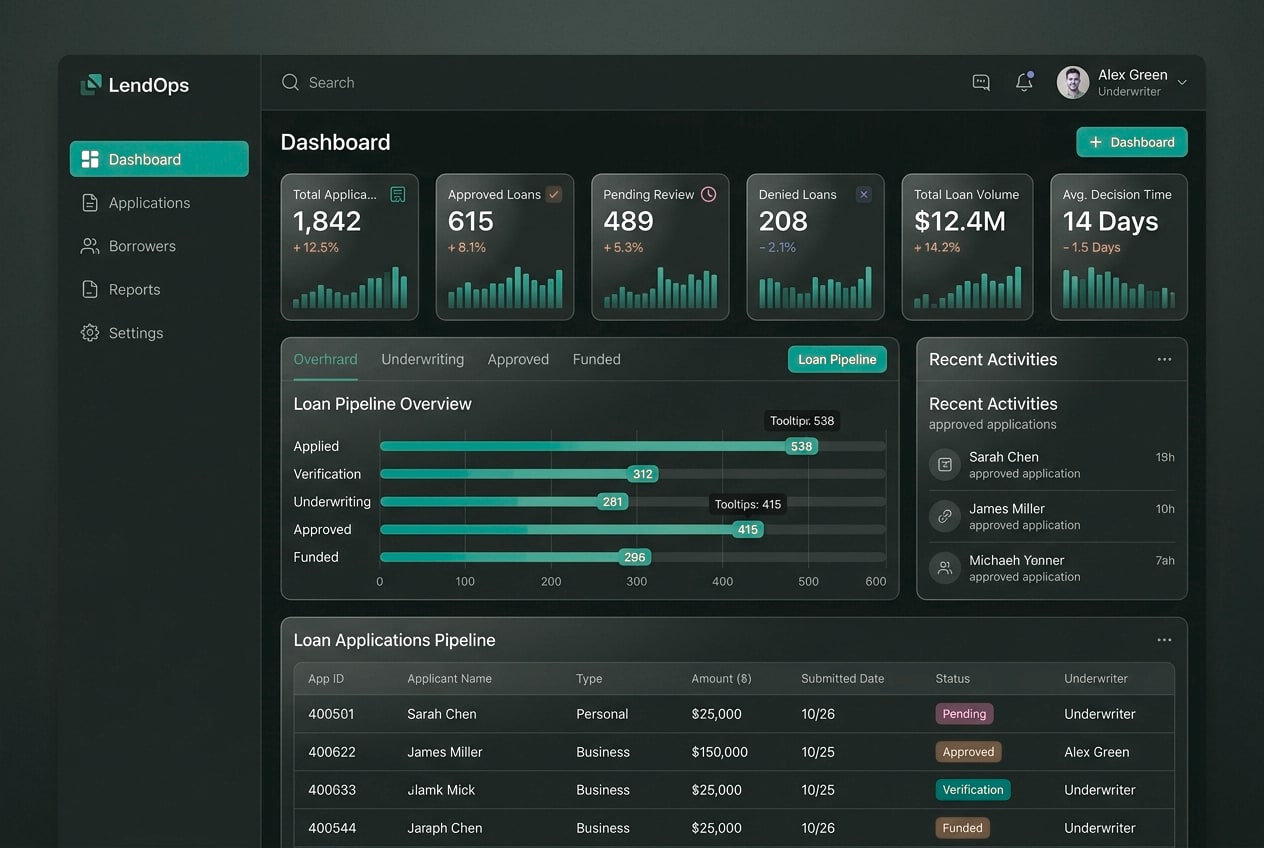
Task: Sort table by Amount ($) header
Action: (x=721, y=678)
